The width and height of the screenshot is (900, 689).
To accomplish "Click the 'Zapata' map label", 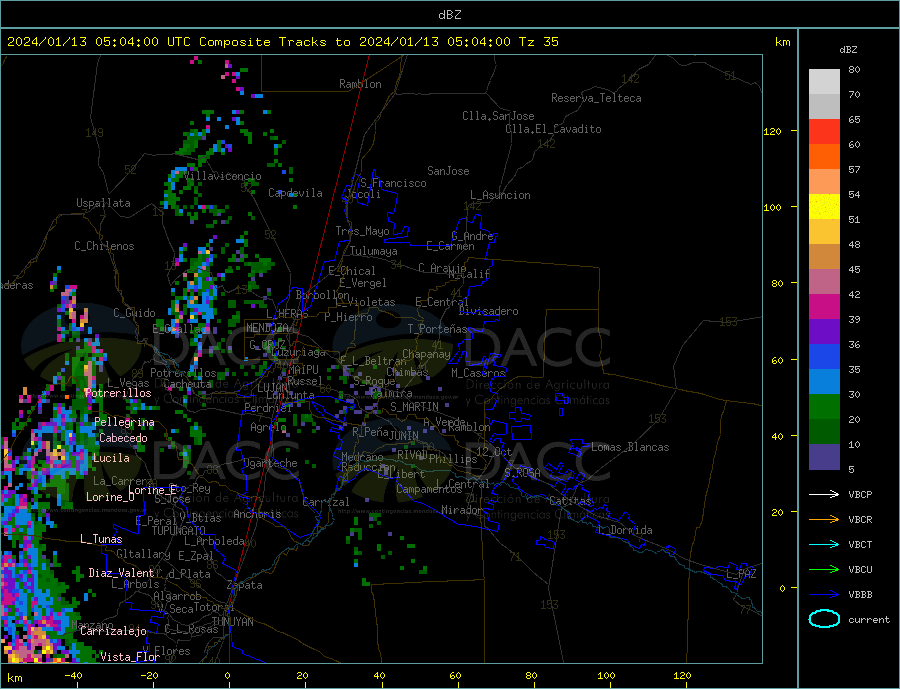I will click(245, 585).
